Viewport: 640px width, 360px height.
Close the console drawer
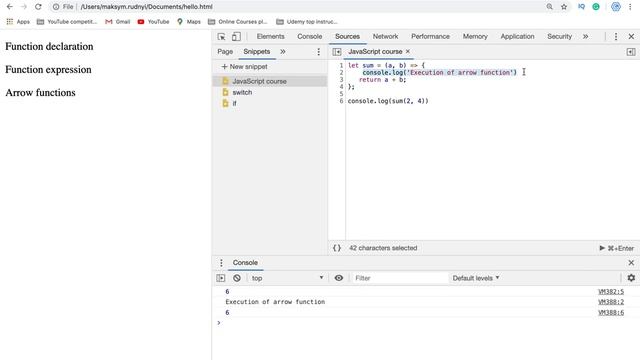pyautogui.click(x=631, y=263)
